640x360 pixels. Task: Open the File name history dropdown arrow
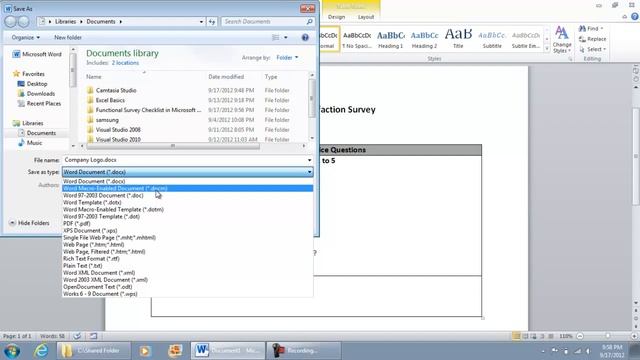pyautogui.click(x=309, y=160)
